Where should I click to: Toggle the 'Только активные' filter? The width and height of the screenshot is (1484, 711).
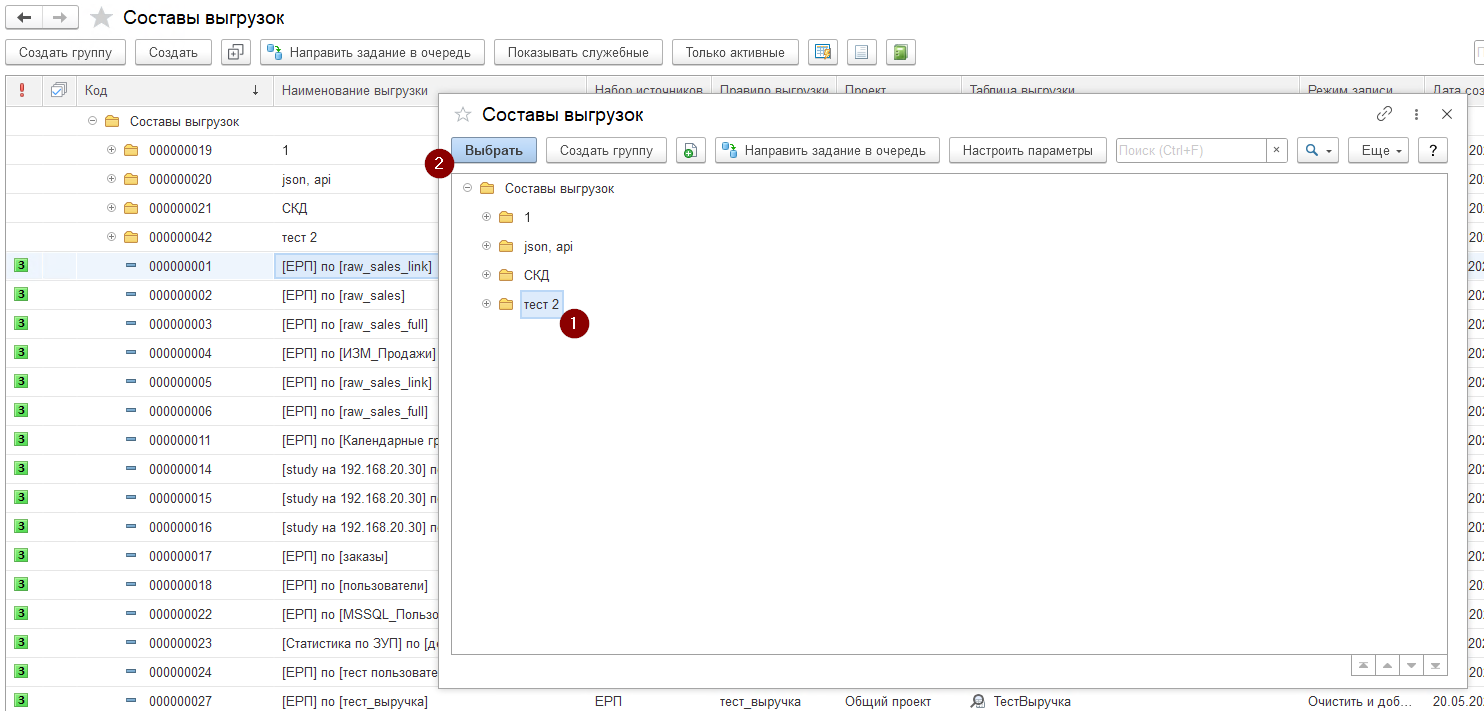click(x=735, y=52)
